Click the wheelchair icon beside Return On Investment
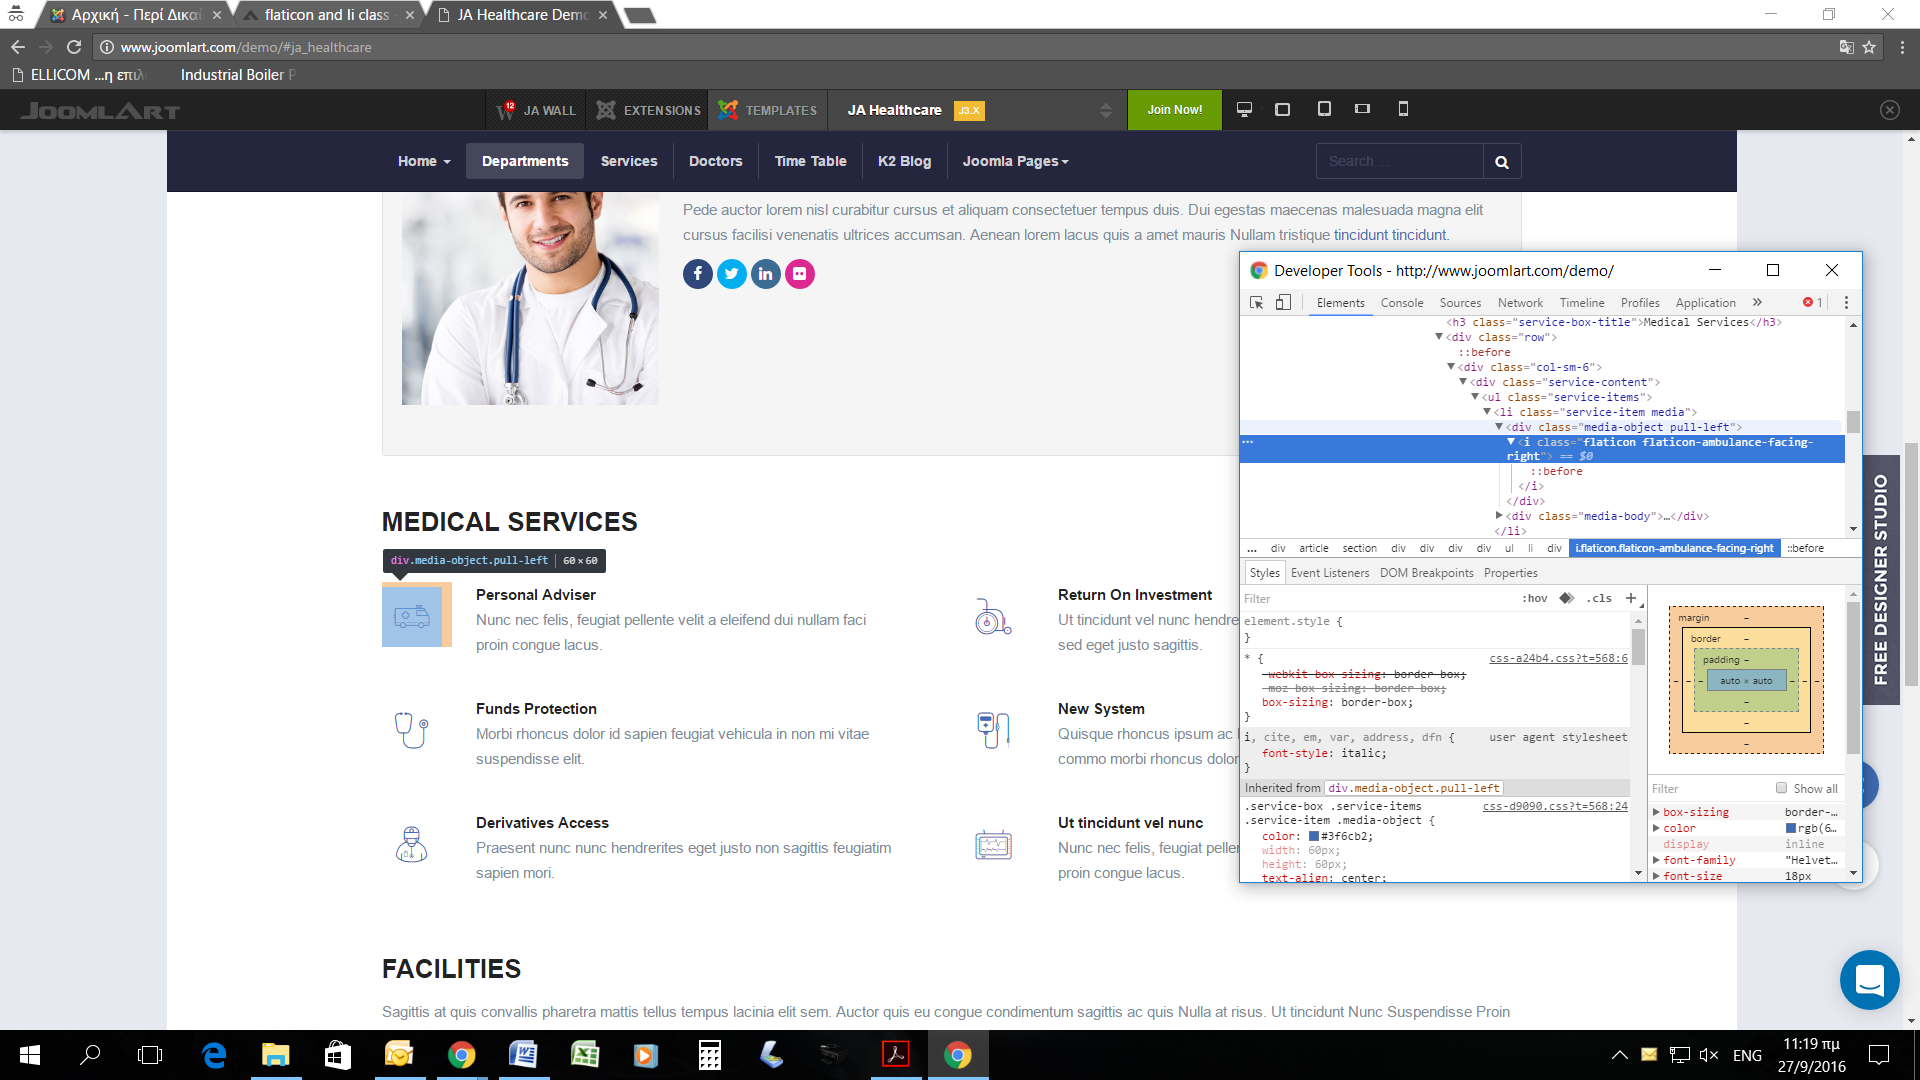The width and height of the screenshot is (1920, 1080). coord(993,616)
